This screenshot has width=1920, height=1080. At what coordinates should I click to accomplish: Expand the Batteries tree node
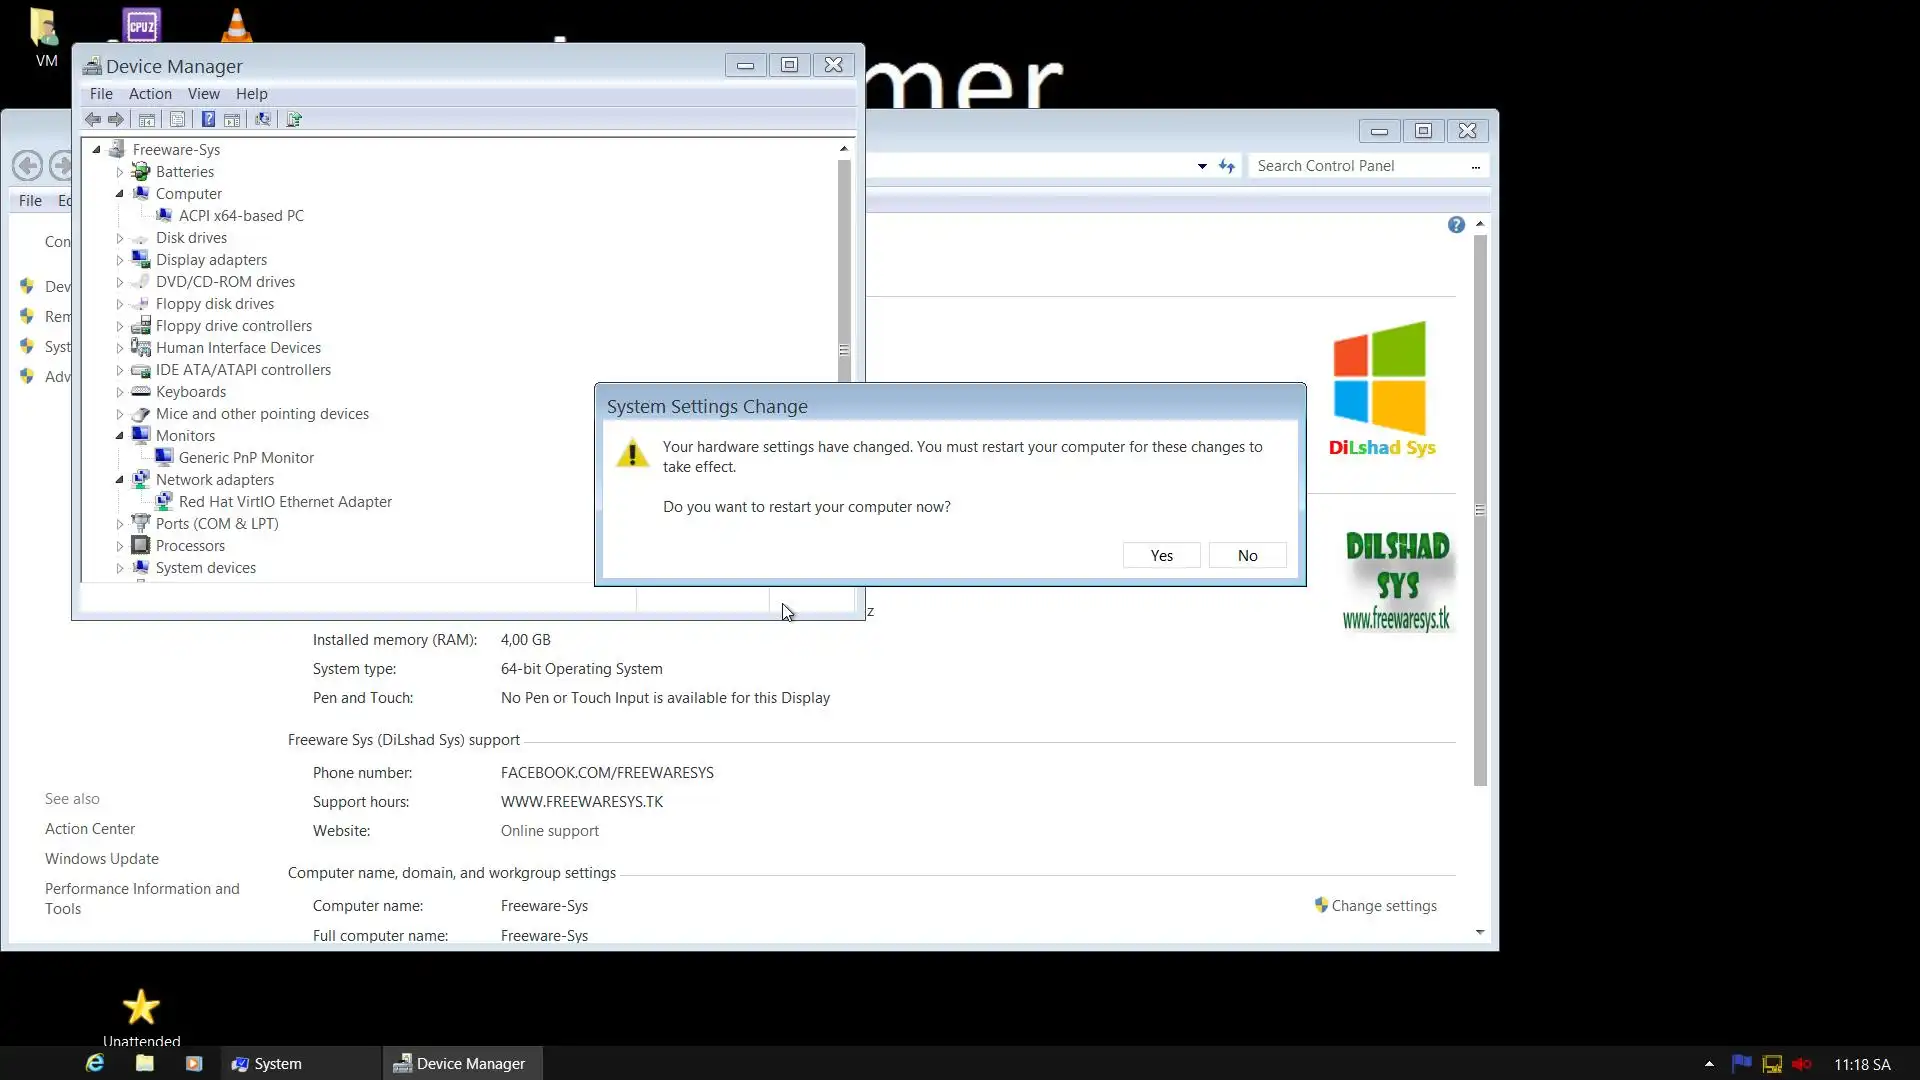click(x=120, y=172)
